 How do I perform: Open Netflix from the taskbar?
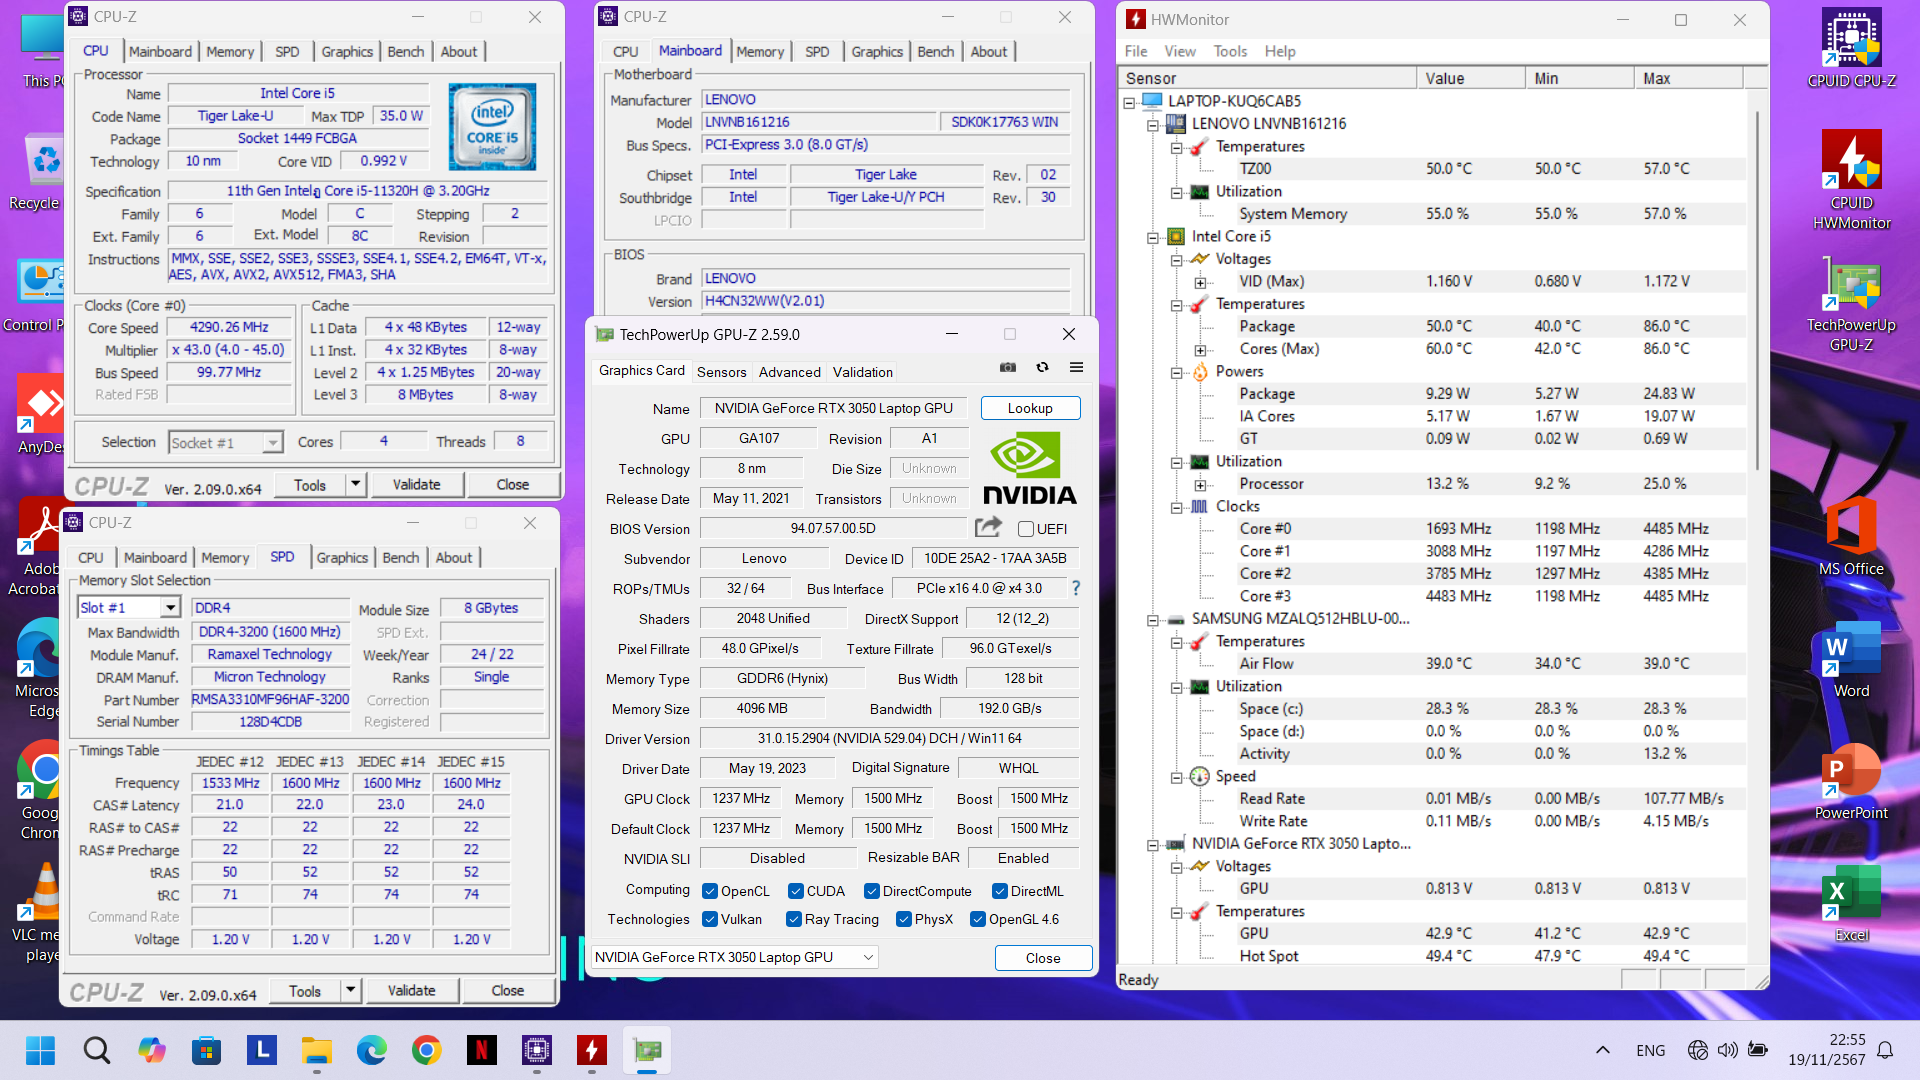(481, 1050)
